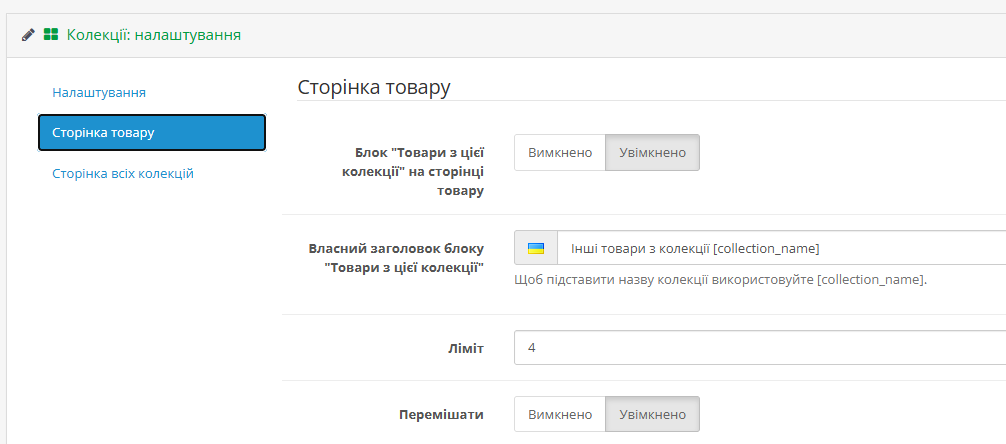Set the collection products block to Увімкнено
Image resolution: width=1006 pixels, height=444 pixels.
[652, 153]
